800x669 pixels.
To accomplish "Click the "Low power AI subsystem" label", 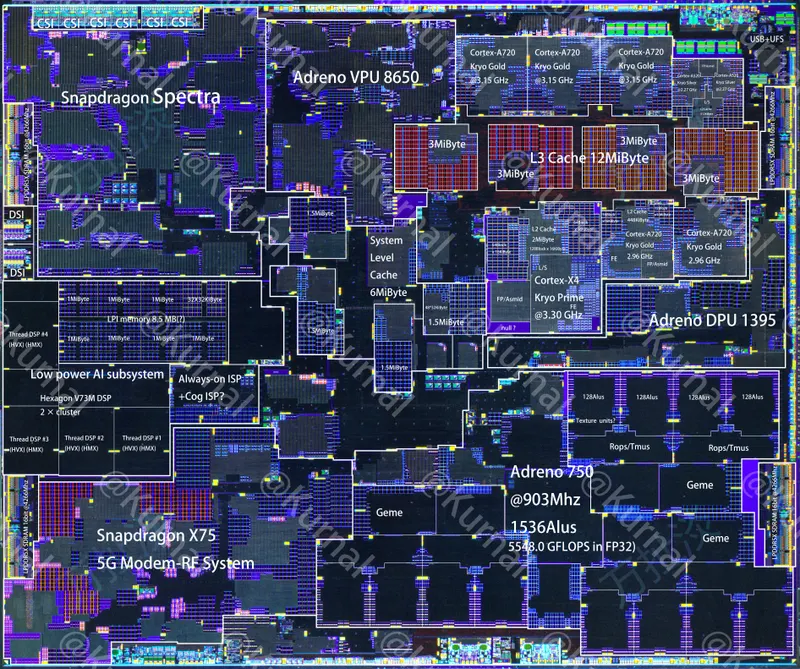I will 97,374.
